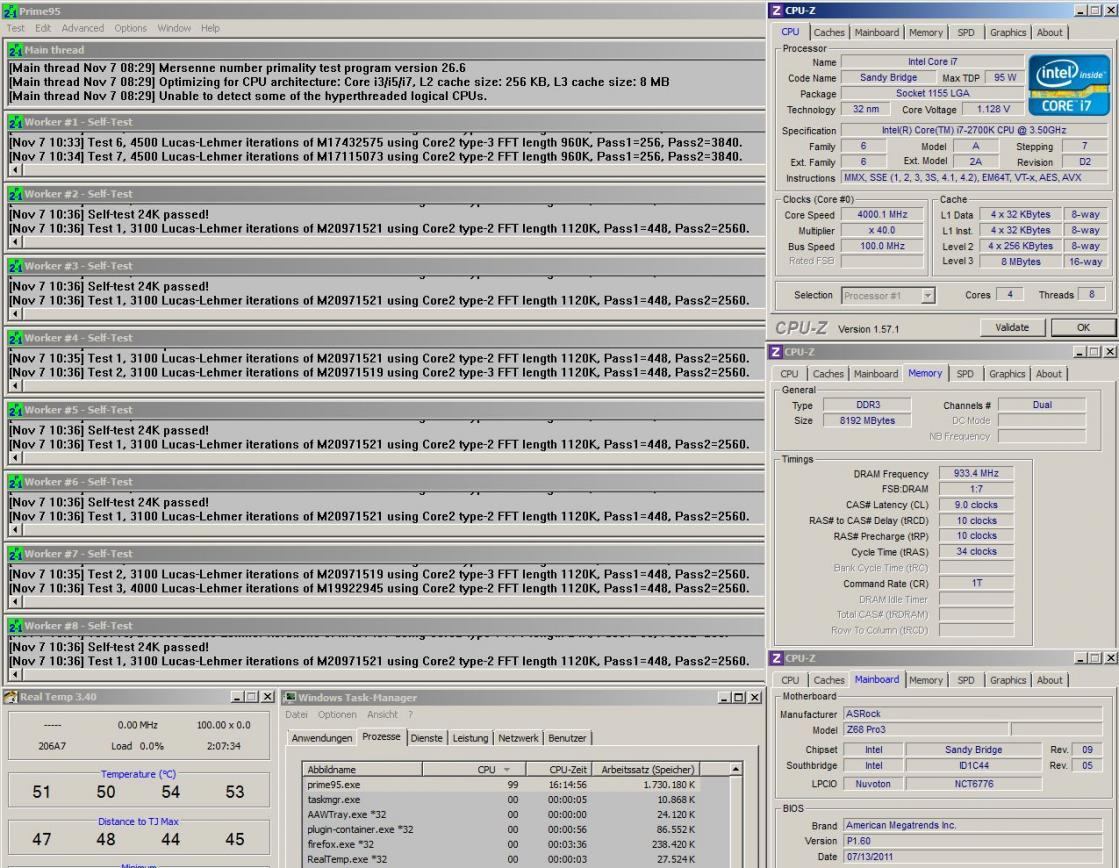Click Worker #8 scroll-left arrow

(16, 675)
